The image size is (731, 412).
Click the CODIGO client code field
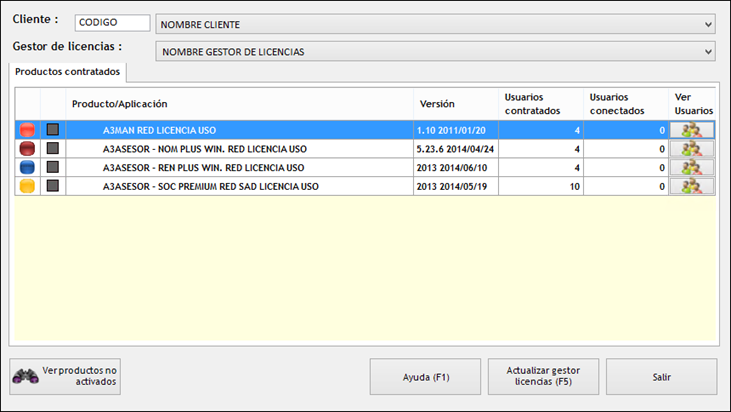click(x=112, y=22)
